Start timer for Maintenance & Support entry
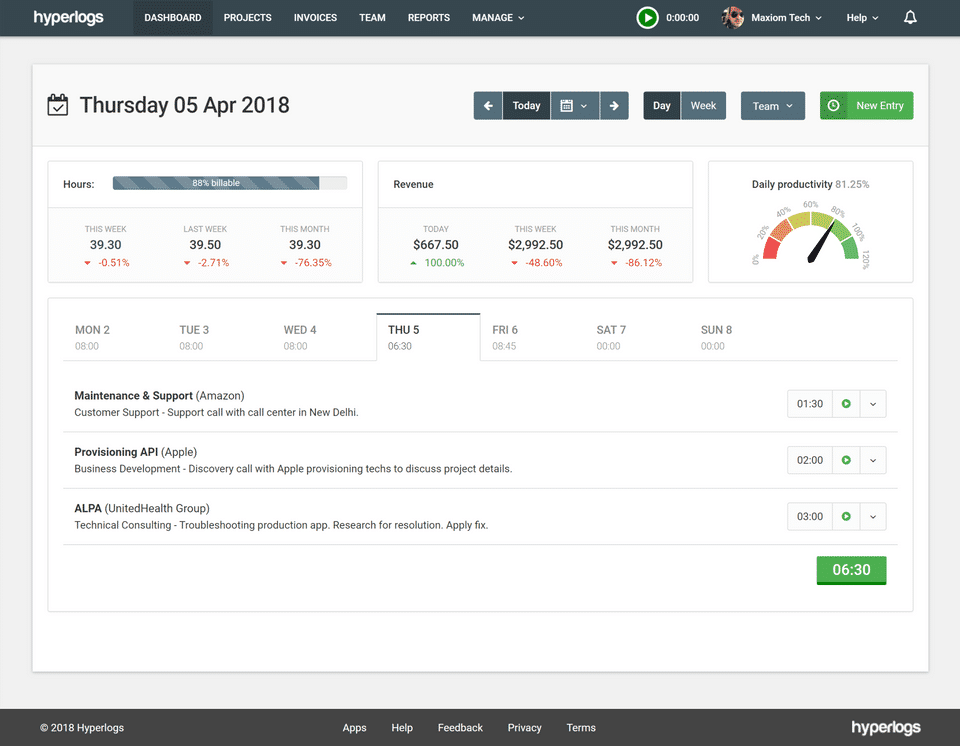Viewport: 960px width, 746px height. point(846,404)
